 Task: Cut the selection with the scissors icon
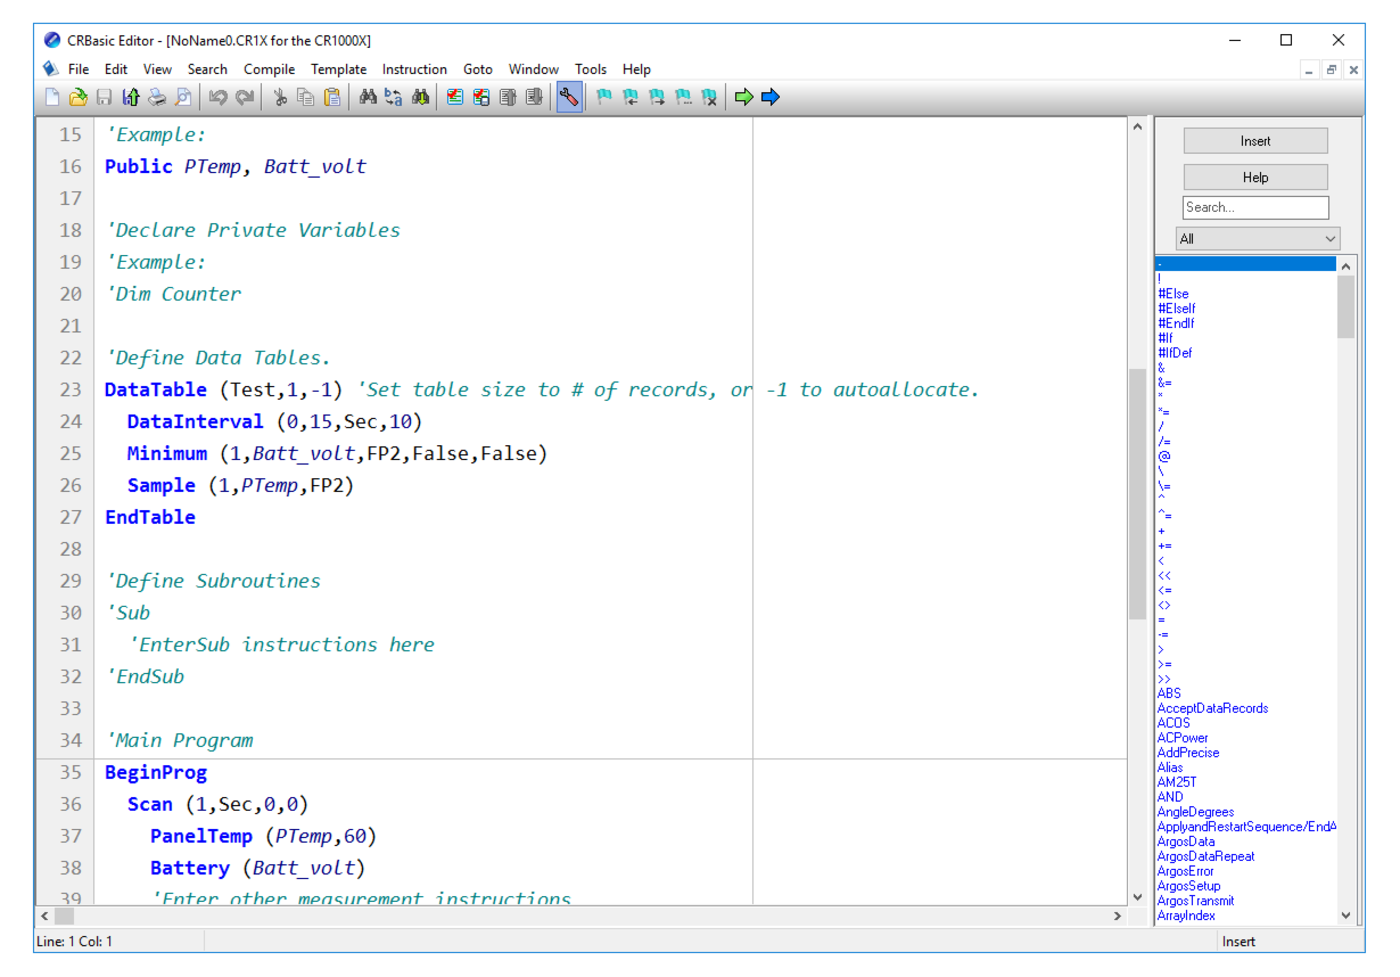click(x=280, y=97)
